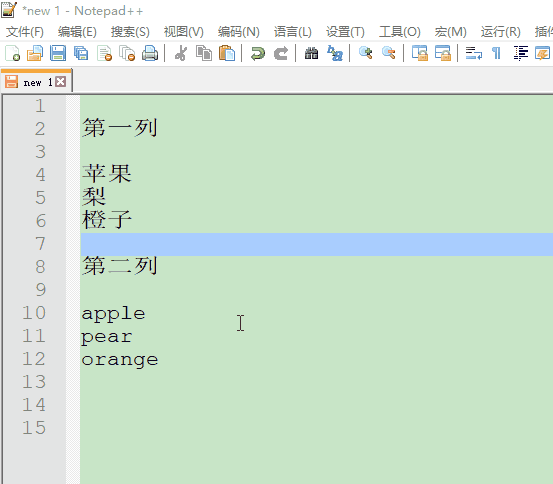Open the 编码(N) menu

[239, 32]
